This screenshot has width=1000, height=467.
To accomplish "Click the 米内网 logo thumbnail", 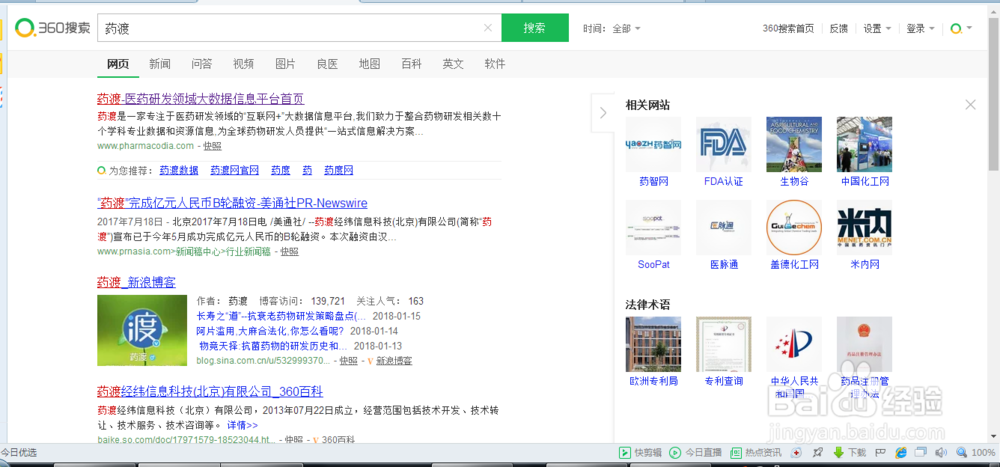I will pyautogui.click(x=865, y=228).
